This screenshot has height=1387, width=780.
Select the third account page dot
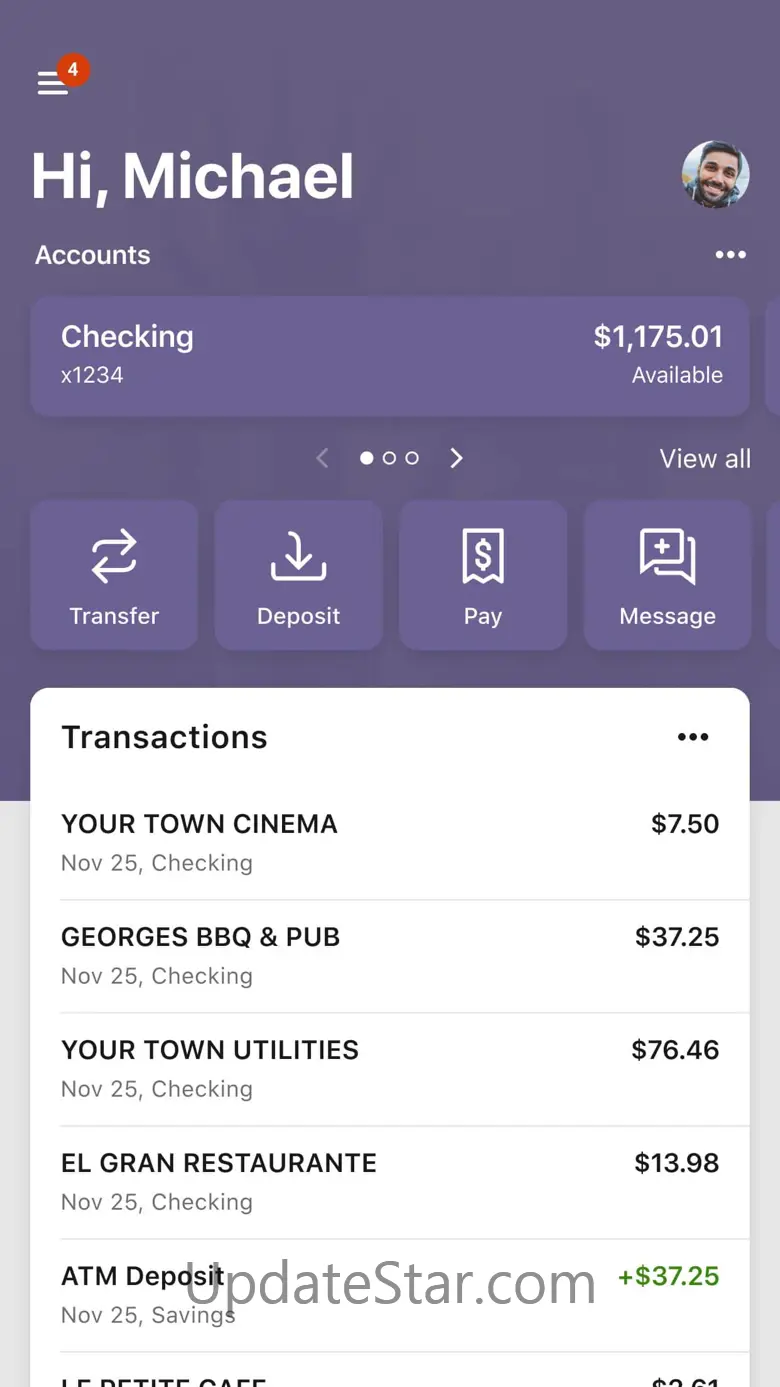pos(411,458)
